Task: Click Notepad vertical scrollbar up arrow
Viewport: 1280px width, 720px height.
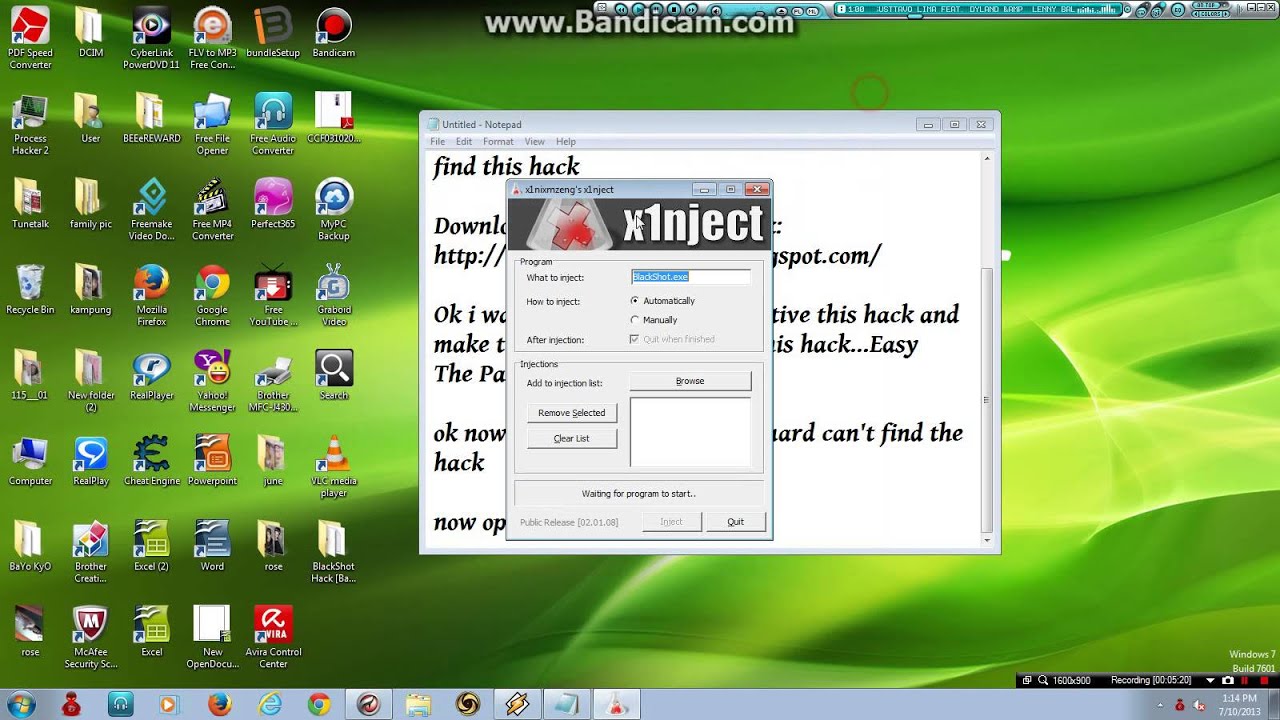Action: pyautogui.click(x=988, y=159)
